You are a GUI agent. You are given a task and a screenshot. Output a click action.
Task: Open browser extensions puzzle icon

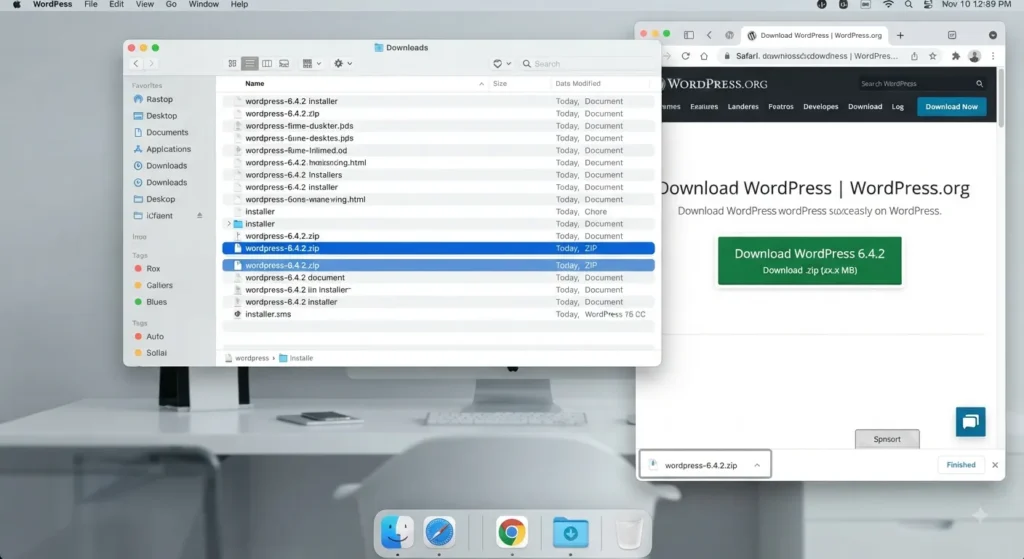[955, 56]
